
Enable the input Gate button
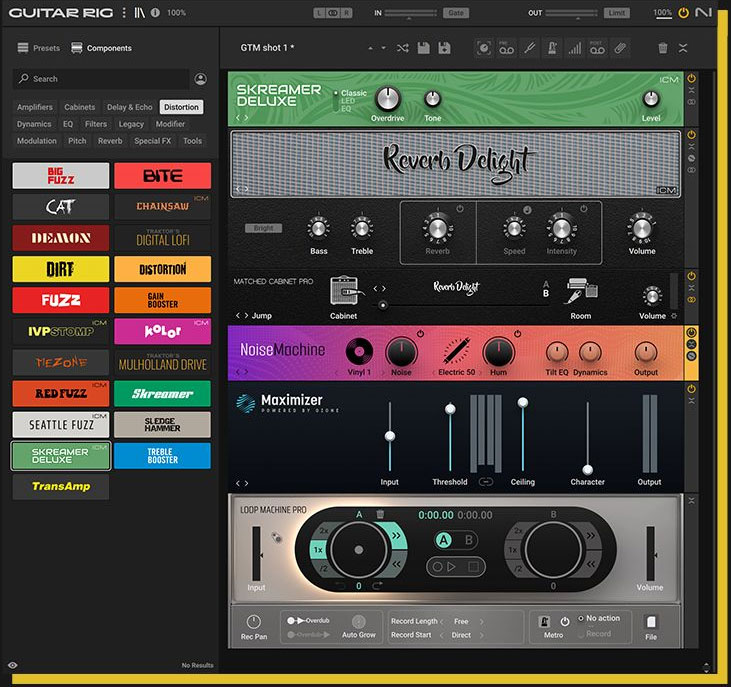(x=455, y=13)
